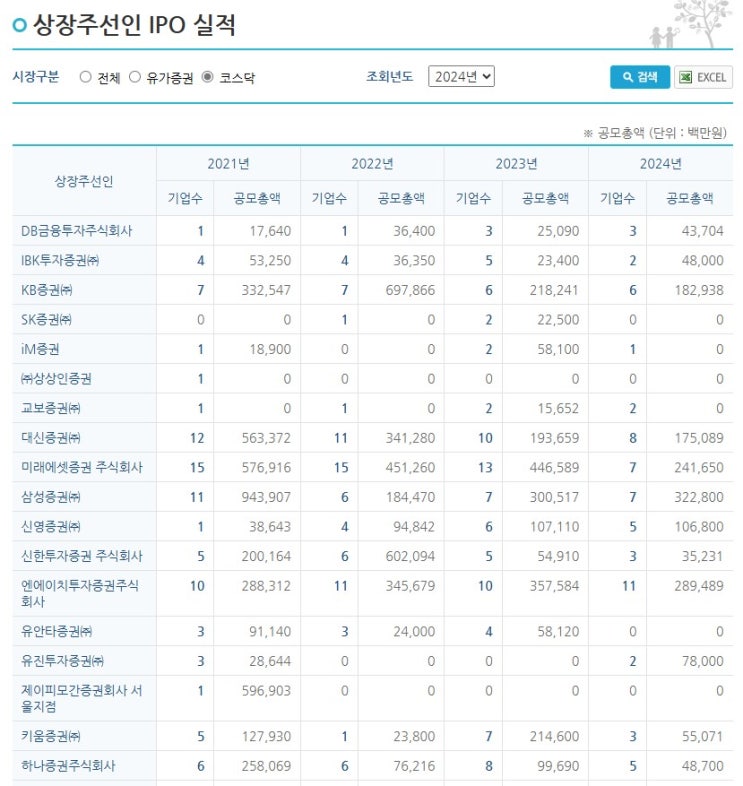Select the 유가증권 radio button
Screen dimensions: 743x786
[135, 77]
